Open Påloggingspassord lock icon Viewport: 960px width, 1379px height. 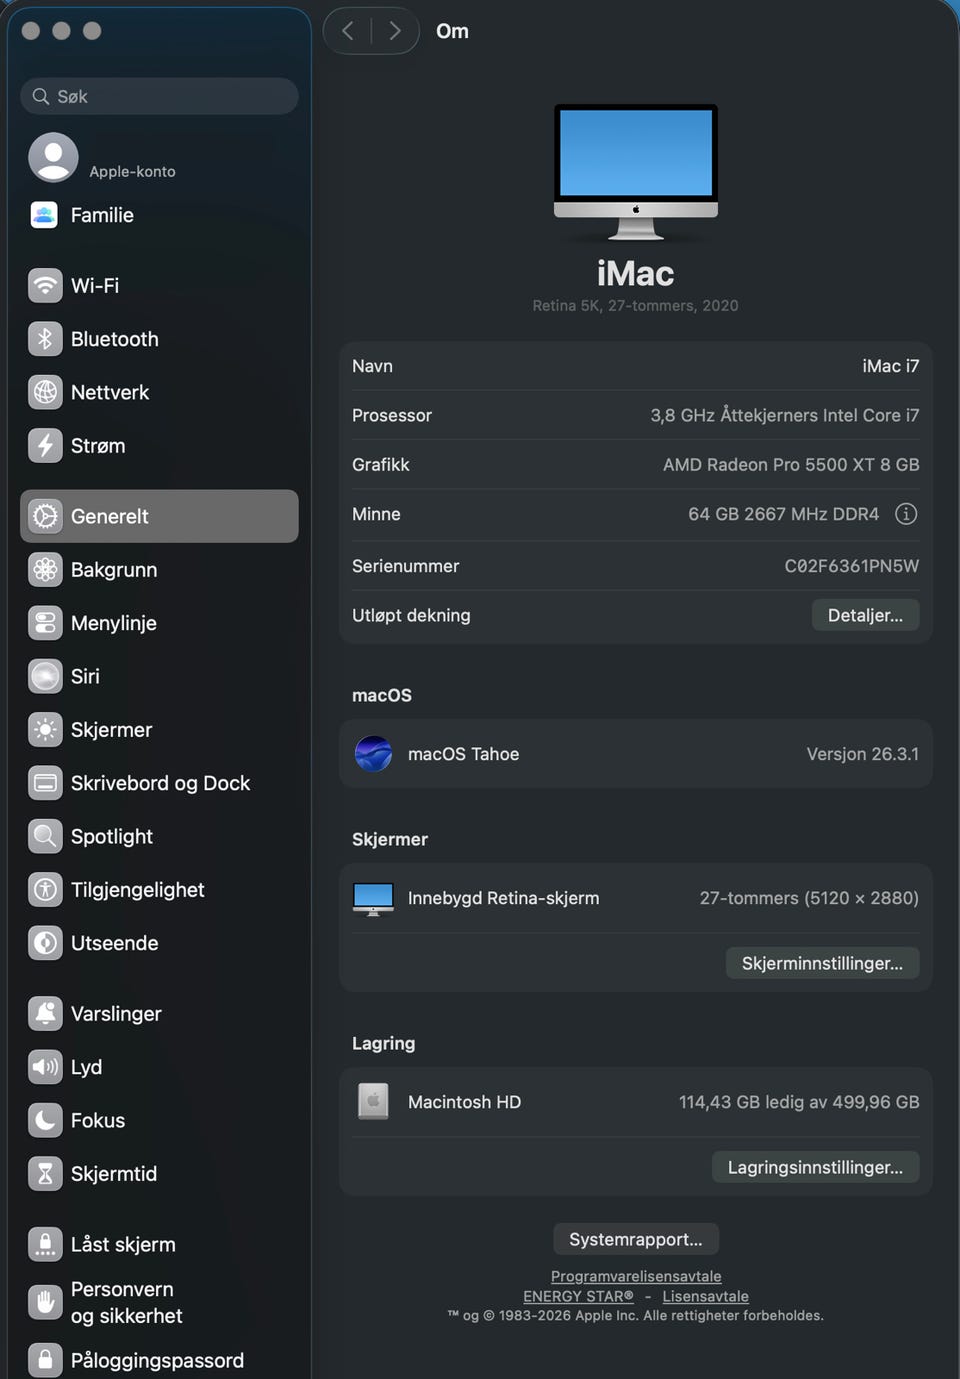click(45, 1360)
